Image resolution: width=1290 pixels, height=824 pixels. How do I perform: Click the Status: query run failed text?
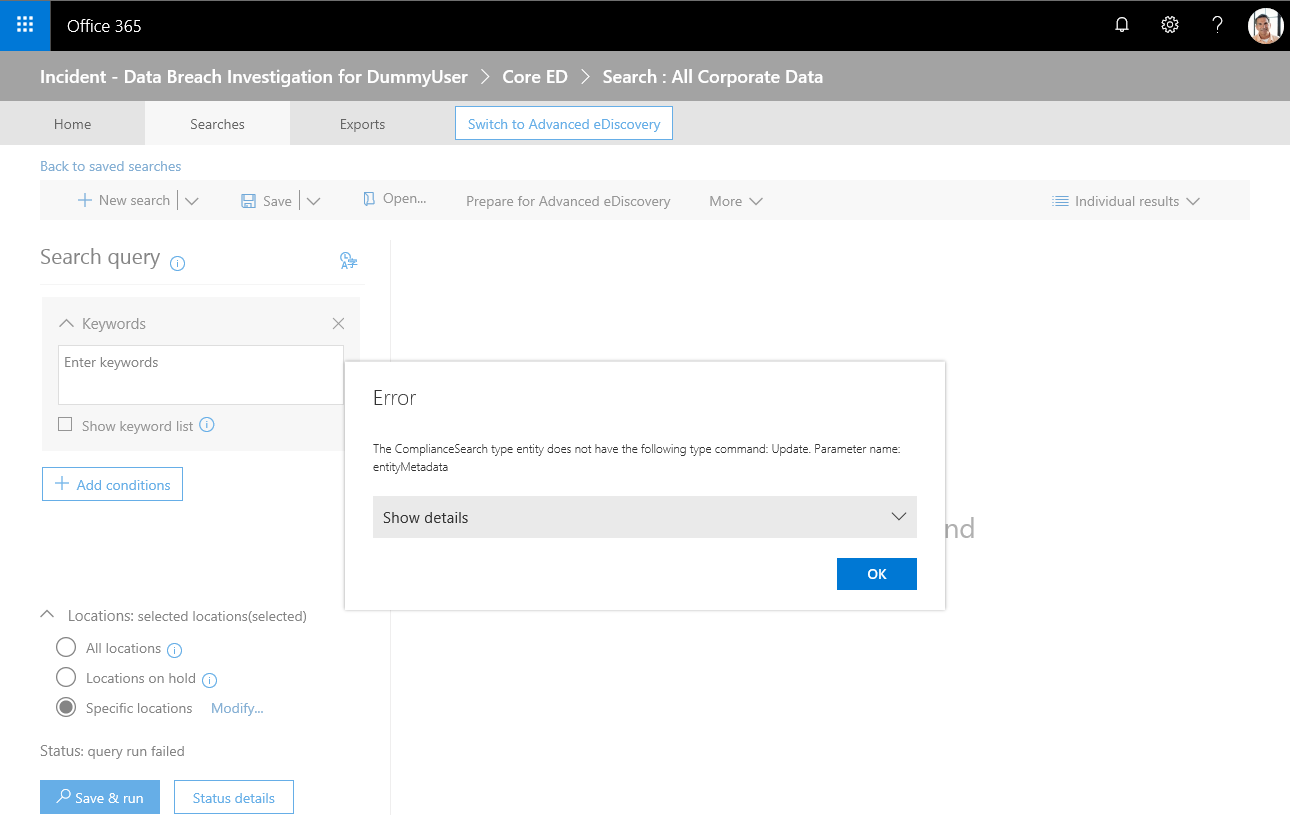coord(112,751)
